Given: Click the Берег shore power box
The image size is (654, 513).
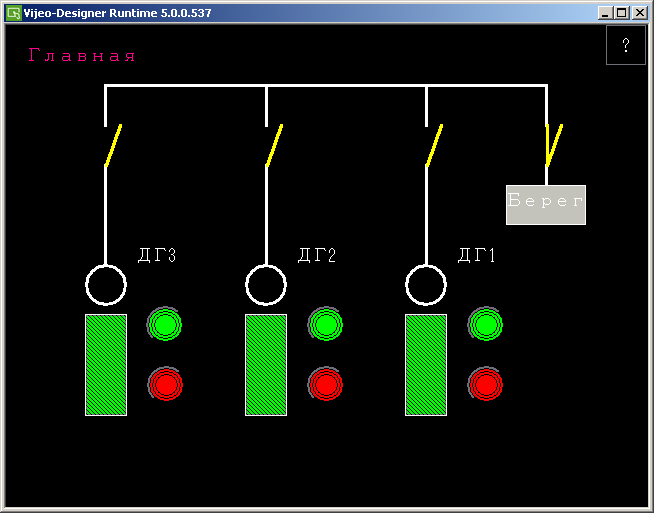Looking at the screenshot, I should (x=545, y=204).
